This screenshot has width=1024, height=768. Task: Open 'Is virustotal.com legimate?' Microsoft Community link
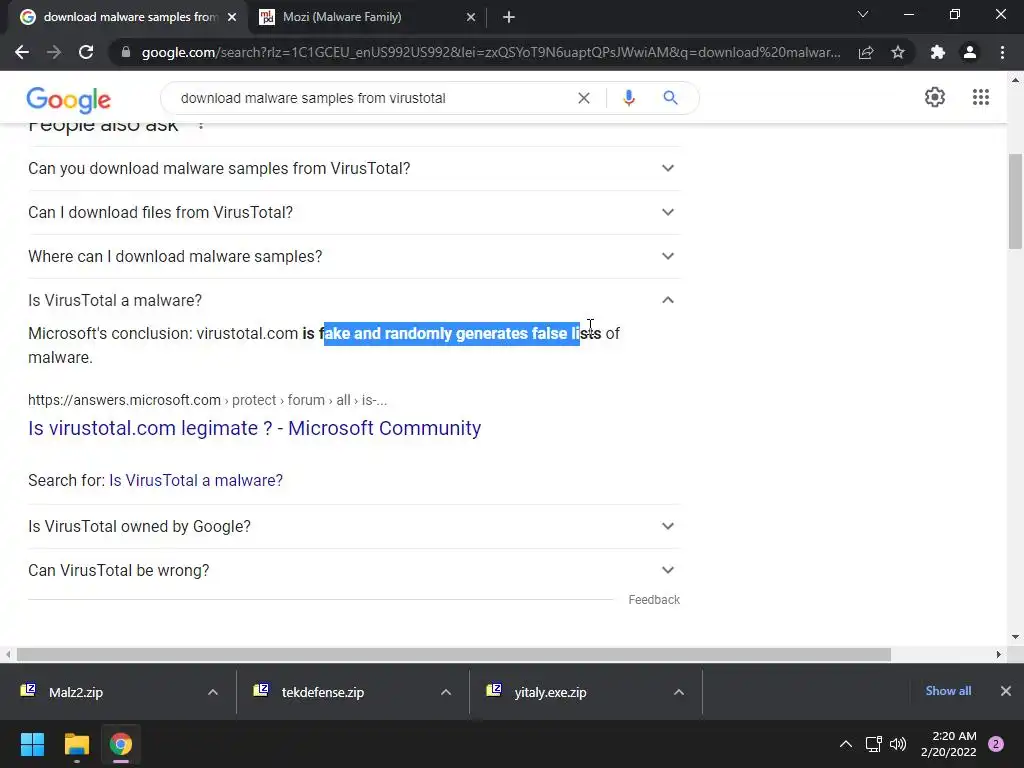255,428
